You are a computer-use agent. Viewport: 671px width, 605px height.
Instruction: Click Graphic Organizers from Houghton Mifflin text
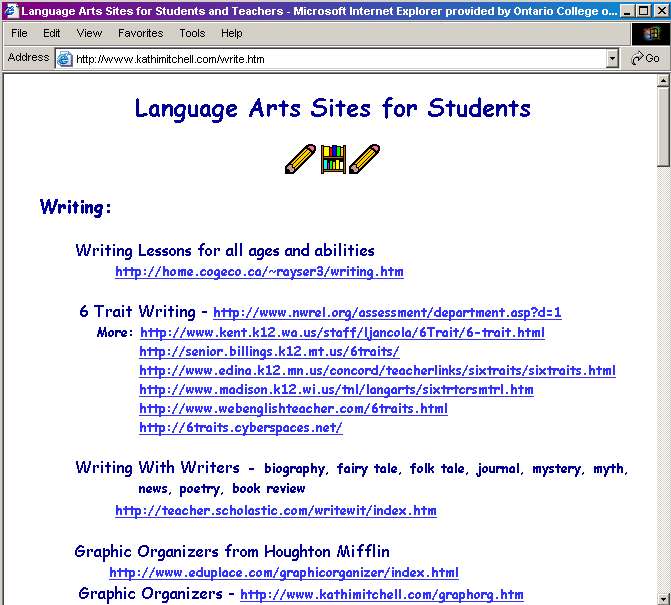(x=232, y=552)
